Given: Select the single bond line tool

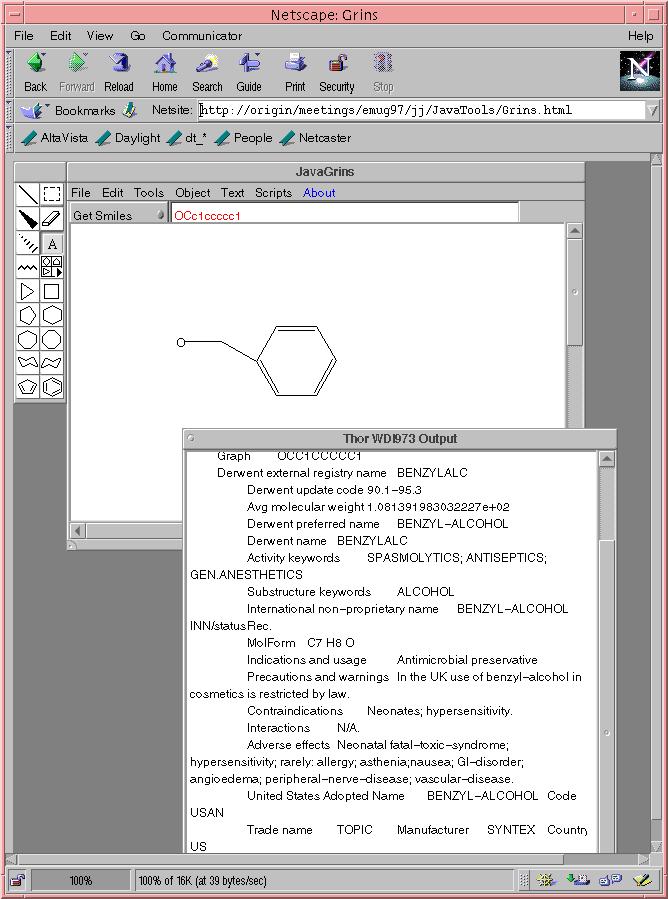Looking at the screenshot, I should 28,194.
